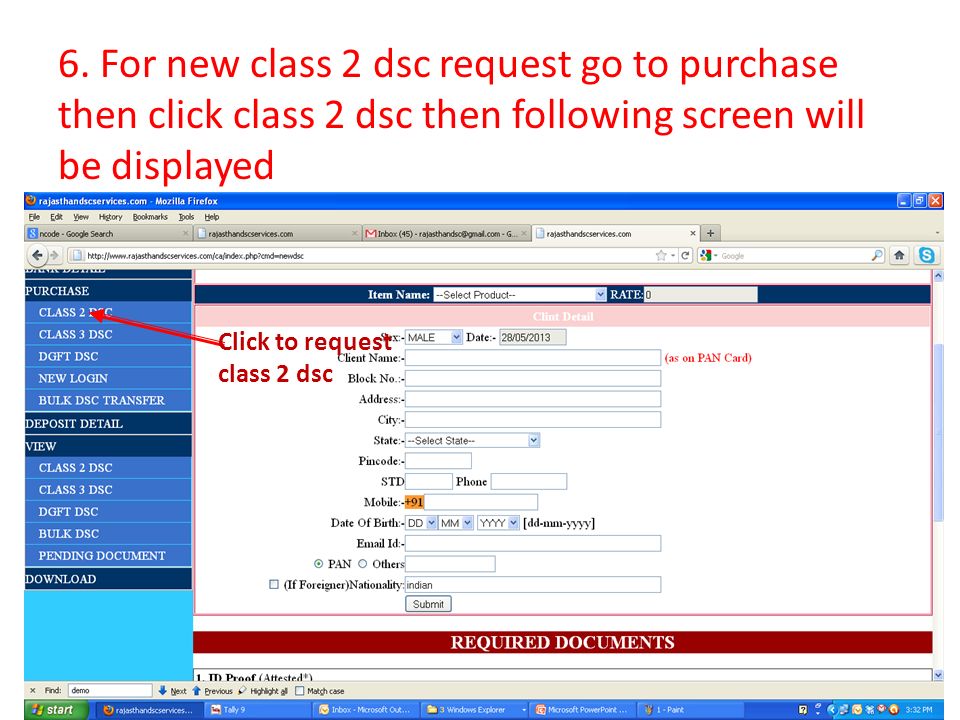Viewport: 960px width, 720px height.
Task: Open the Edit menu
Action: [x=56, y=217]
